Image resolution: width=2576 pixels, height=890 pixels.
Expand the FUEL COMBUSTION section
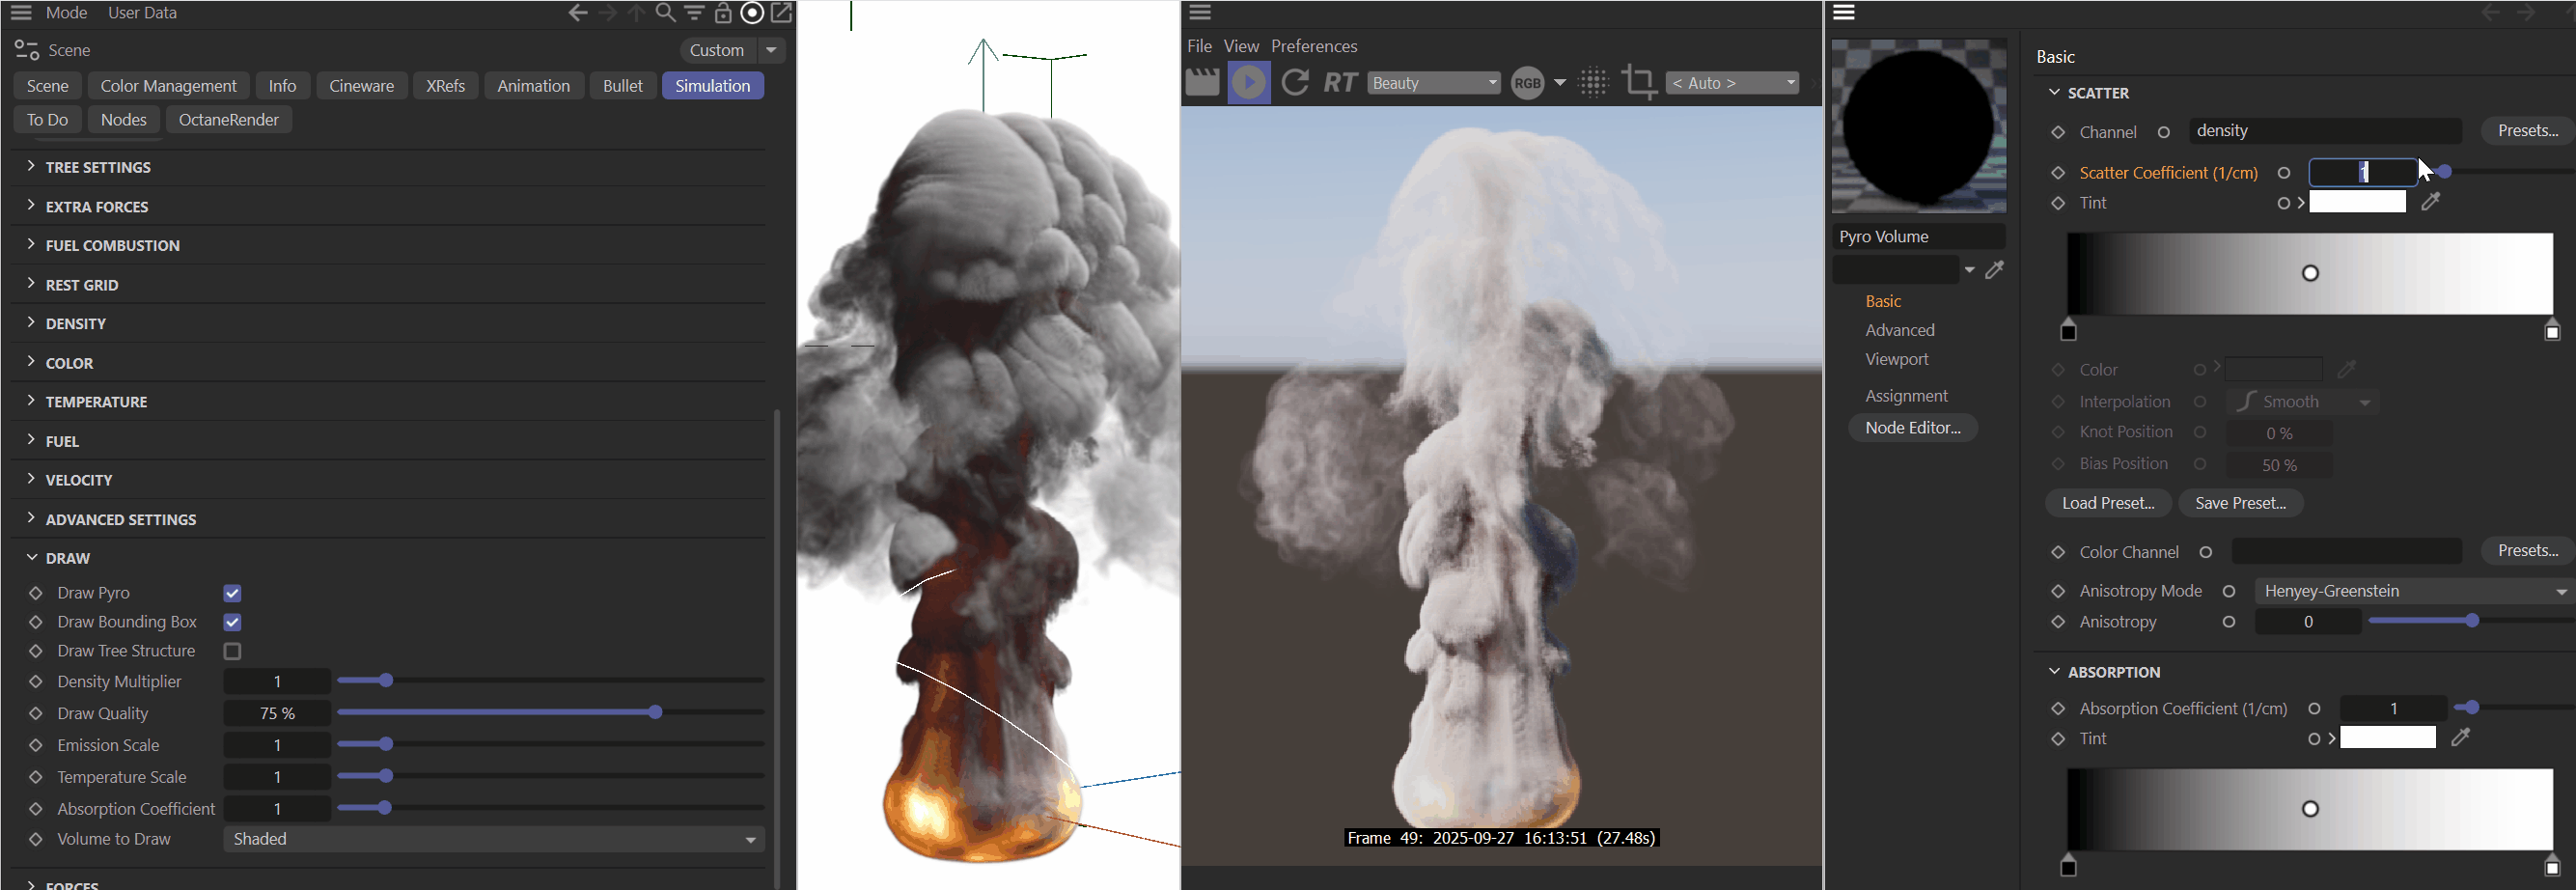tap(112, 246)
